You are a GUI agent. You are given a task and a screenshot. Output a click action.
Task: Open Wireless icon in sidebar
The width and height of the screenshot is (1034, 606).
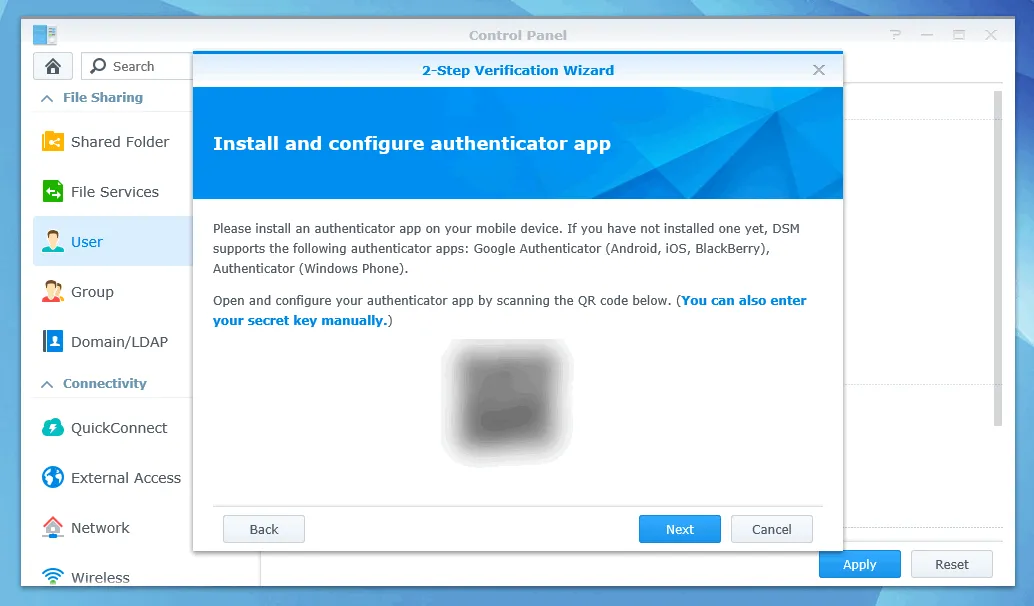[53, 576]
